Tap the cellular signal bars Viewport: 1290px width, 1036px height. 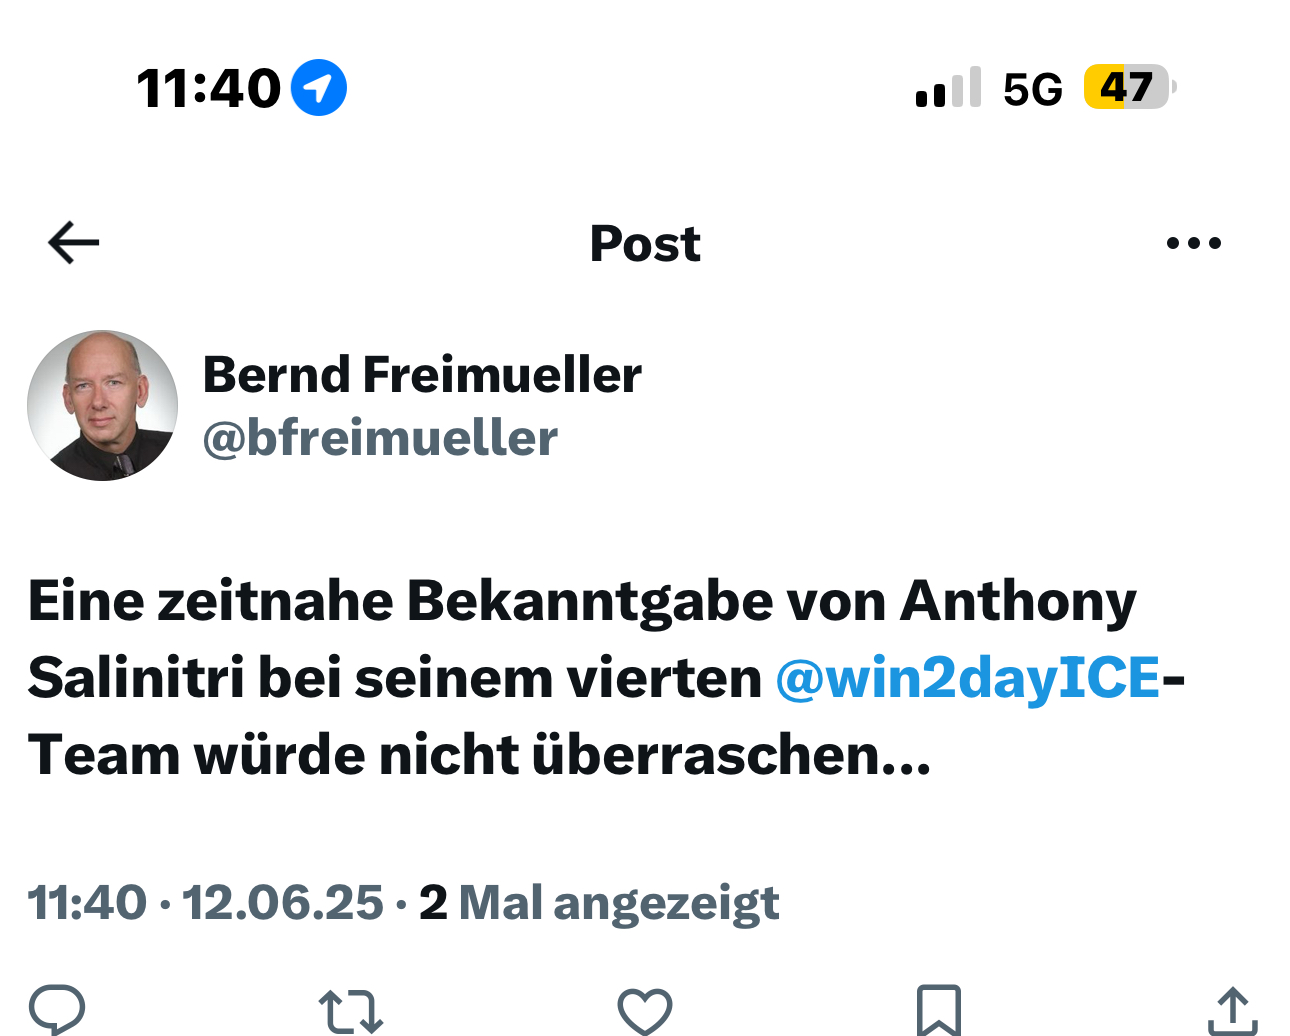click(948, 89)
